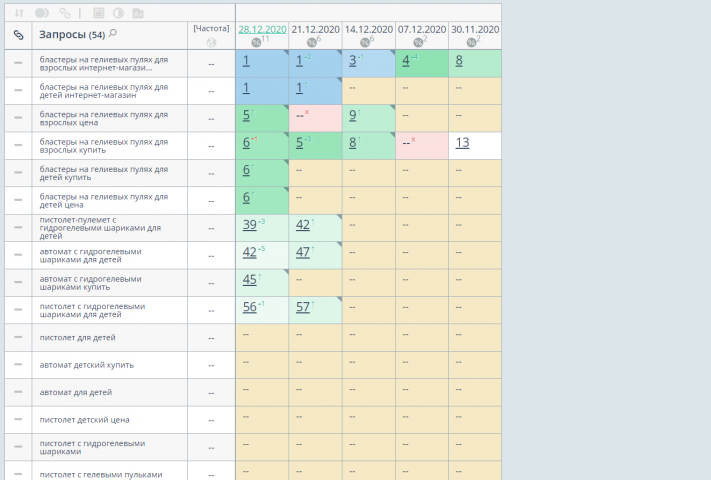Open position 47 in the 21.12.2020 column
The image size is (711, 480).
tap(302, 252)
